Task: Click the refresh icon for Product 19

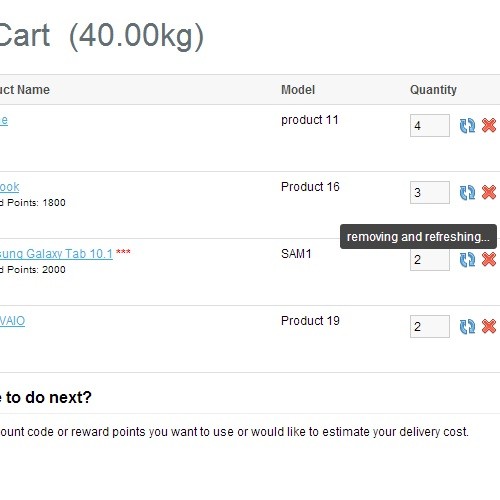Action: [467, 327]
